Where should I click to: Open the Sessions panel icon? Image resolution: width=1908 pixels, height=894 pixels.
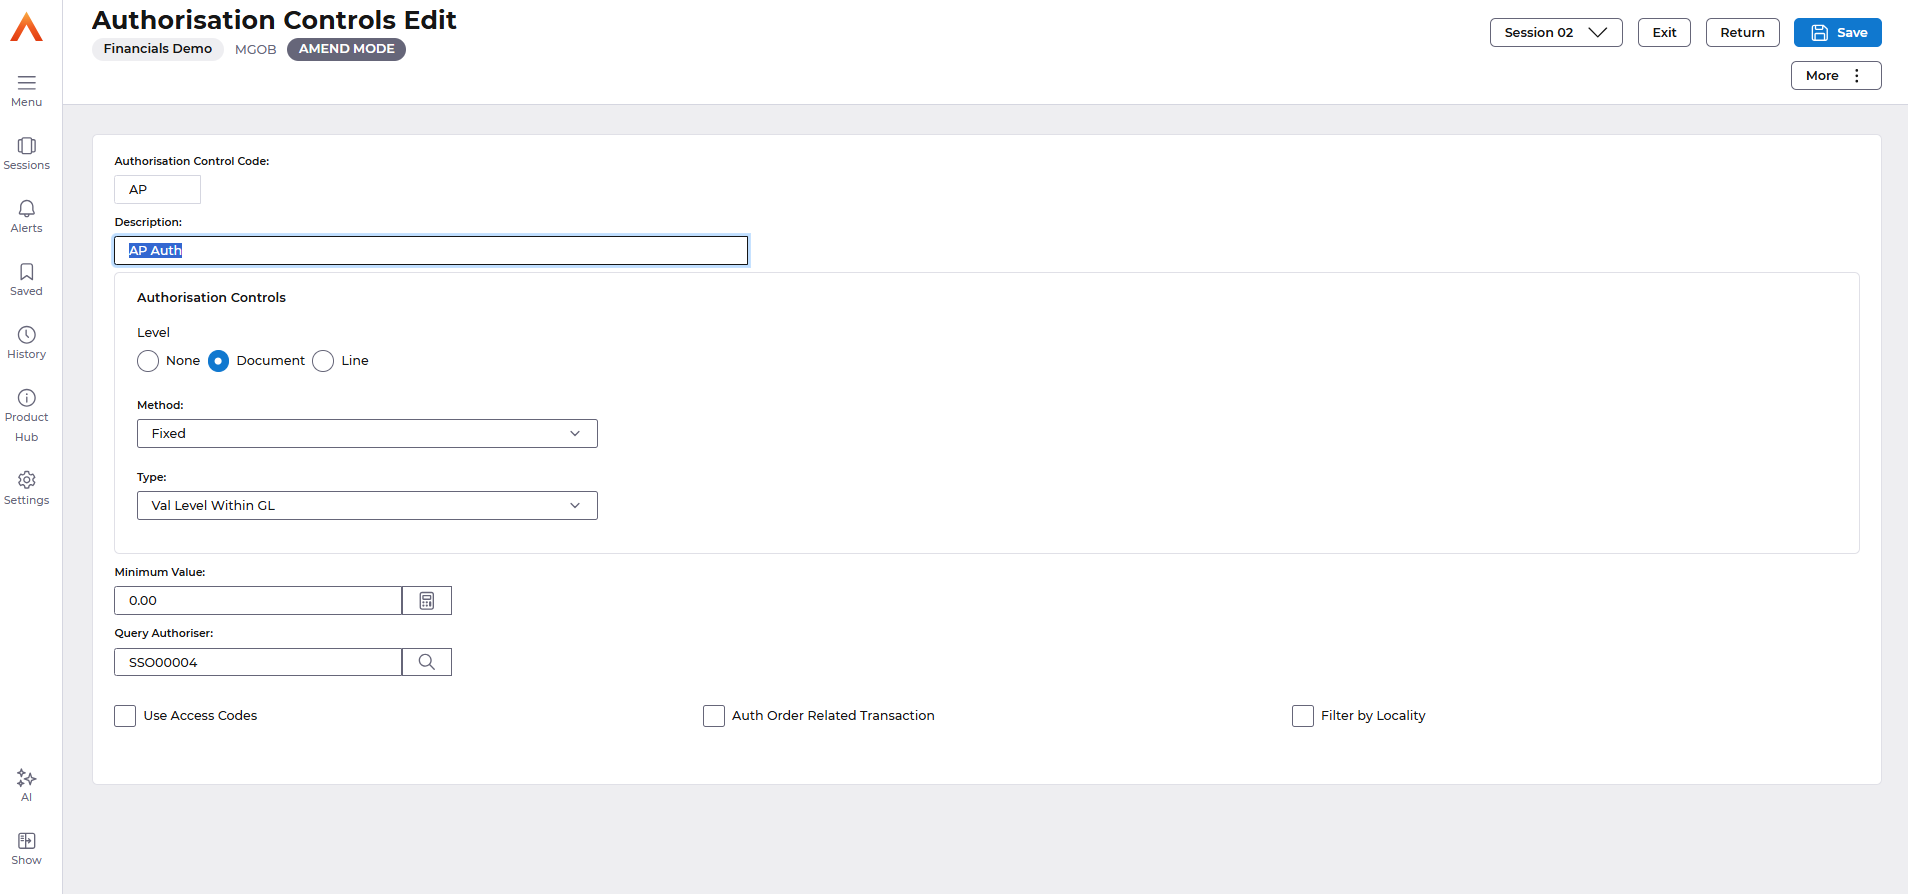27,146
